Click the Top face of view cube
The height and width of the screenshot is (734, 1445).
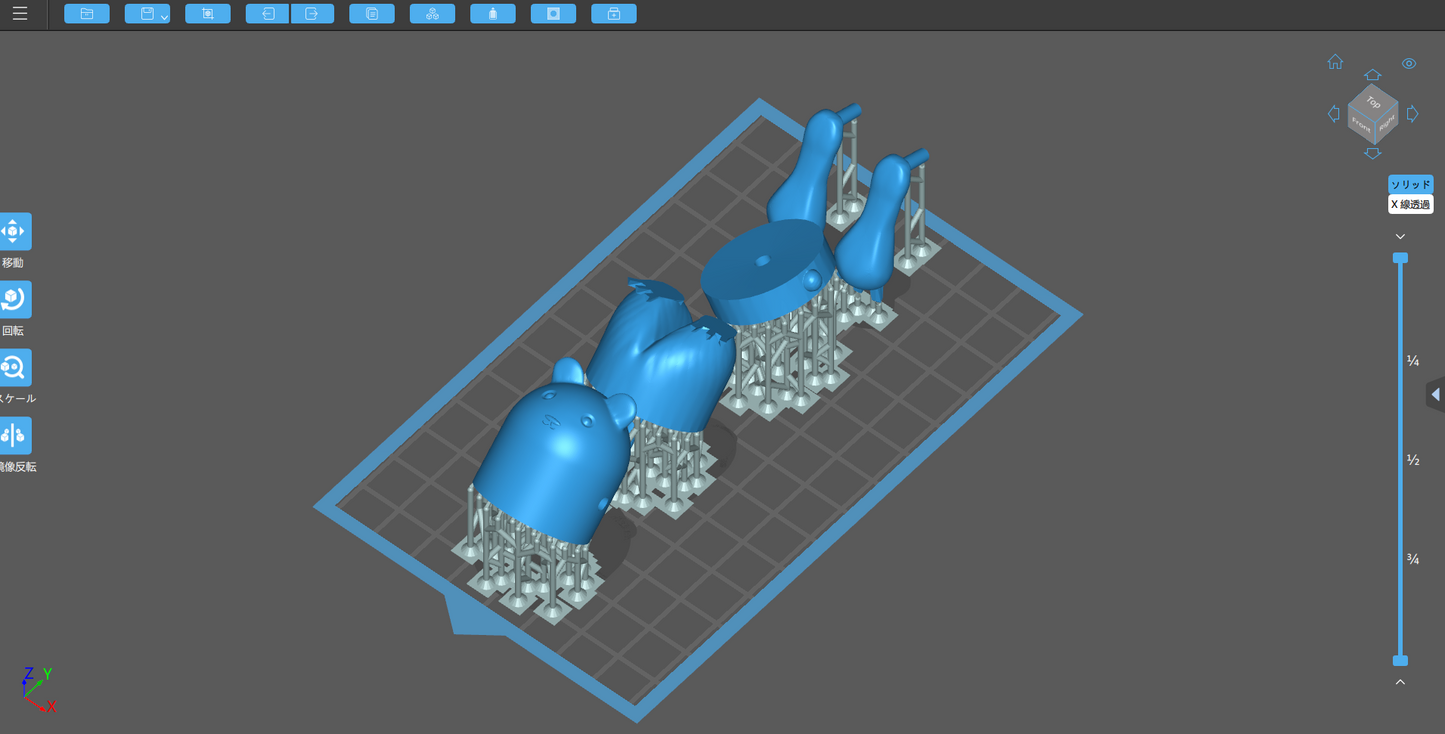[1373, 101]
